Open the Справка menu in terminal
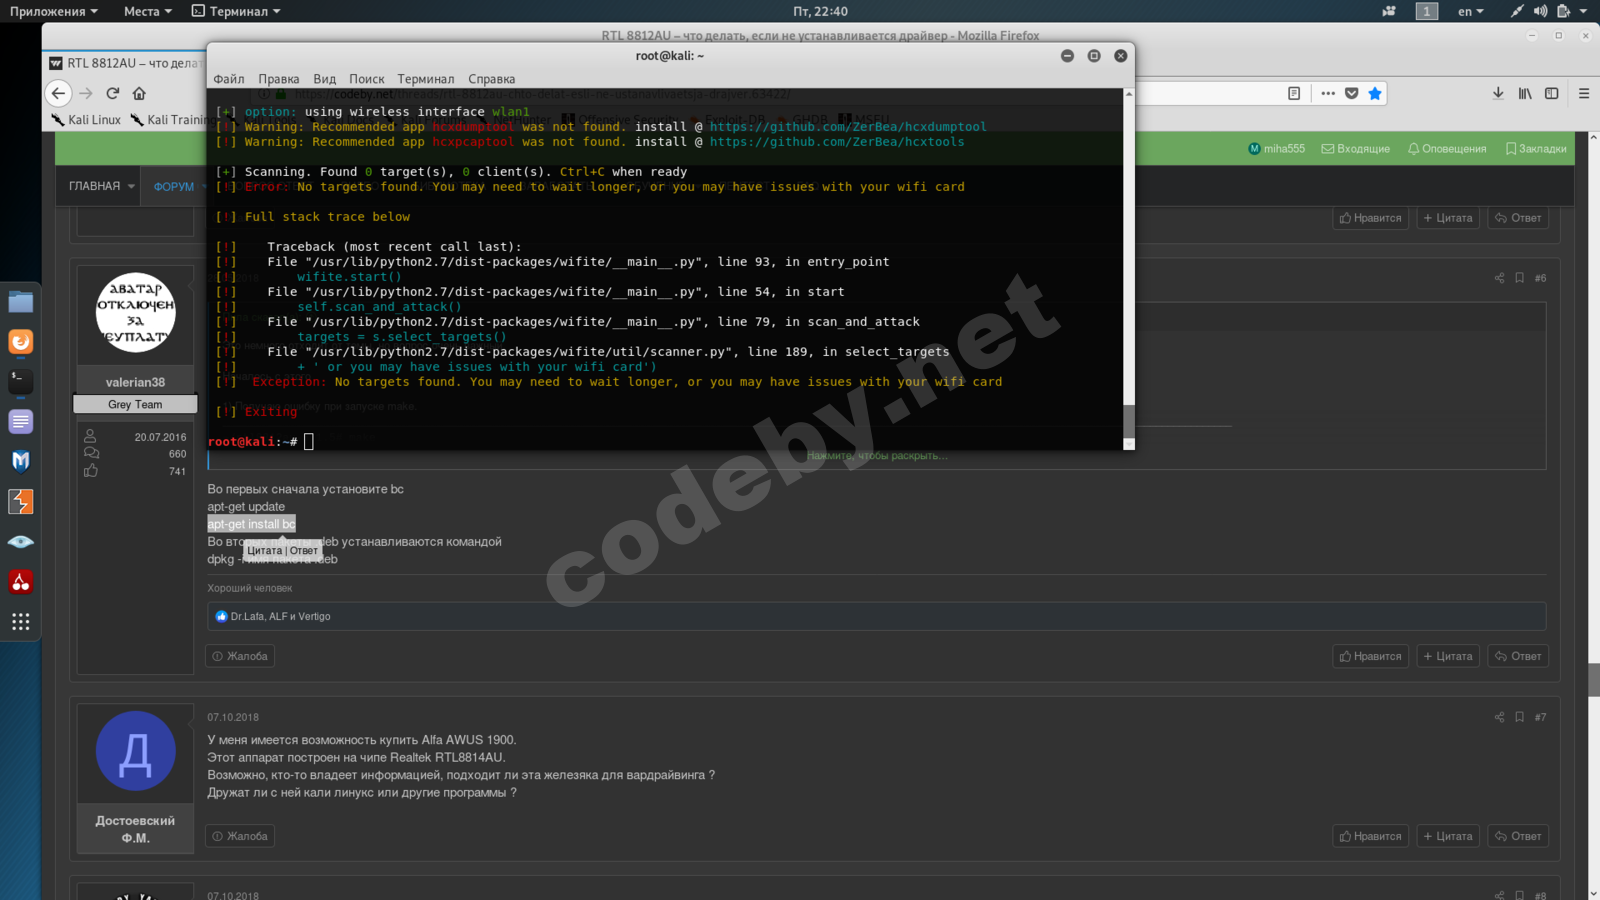Image resolution: width=1600 pixels, height=900 pixels. click(x=491, y=79)
